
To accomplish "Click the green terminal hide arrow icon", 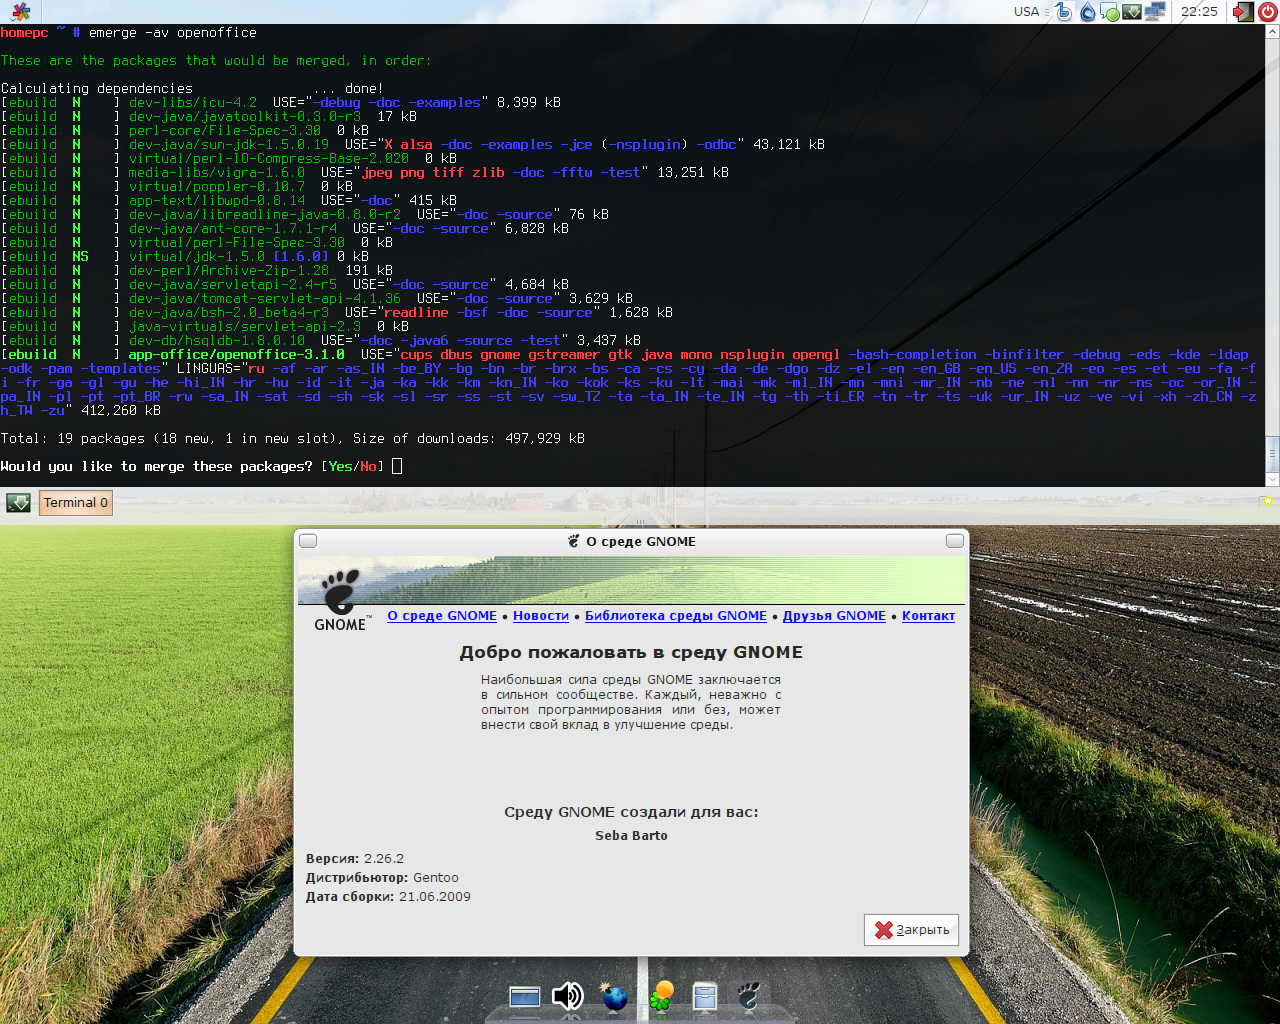I will click(x=19, y=503).
